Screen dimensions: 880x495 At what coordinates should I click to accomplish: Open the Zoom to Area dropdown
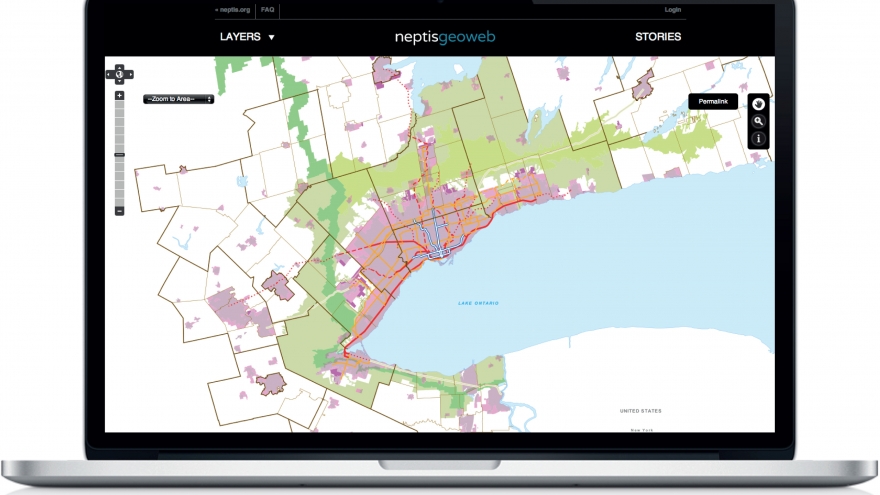[x=178, y=99]
